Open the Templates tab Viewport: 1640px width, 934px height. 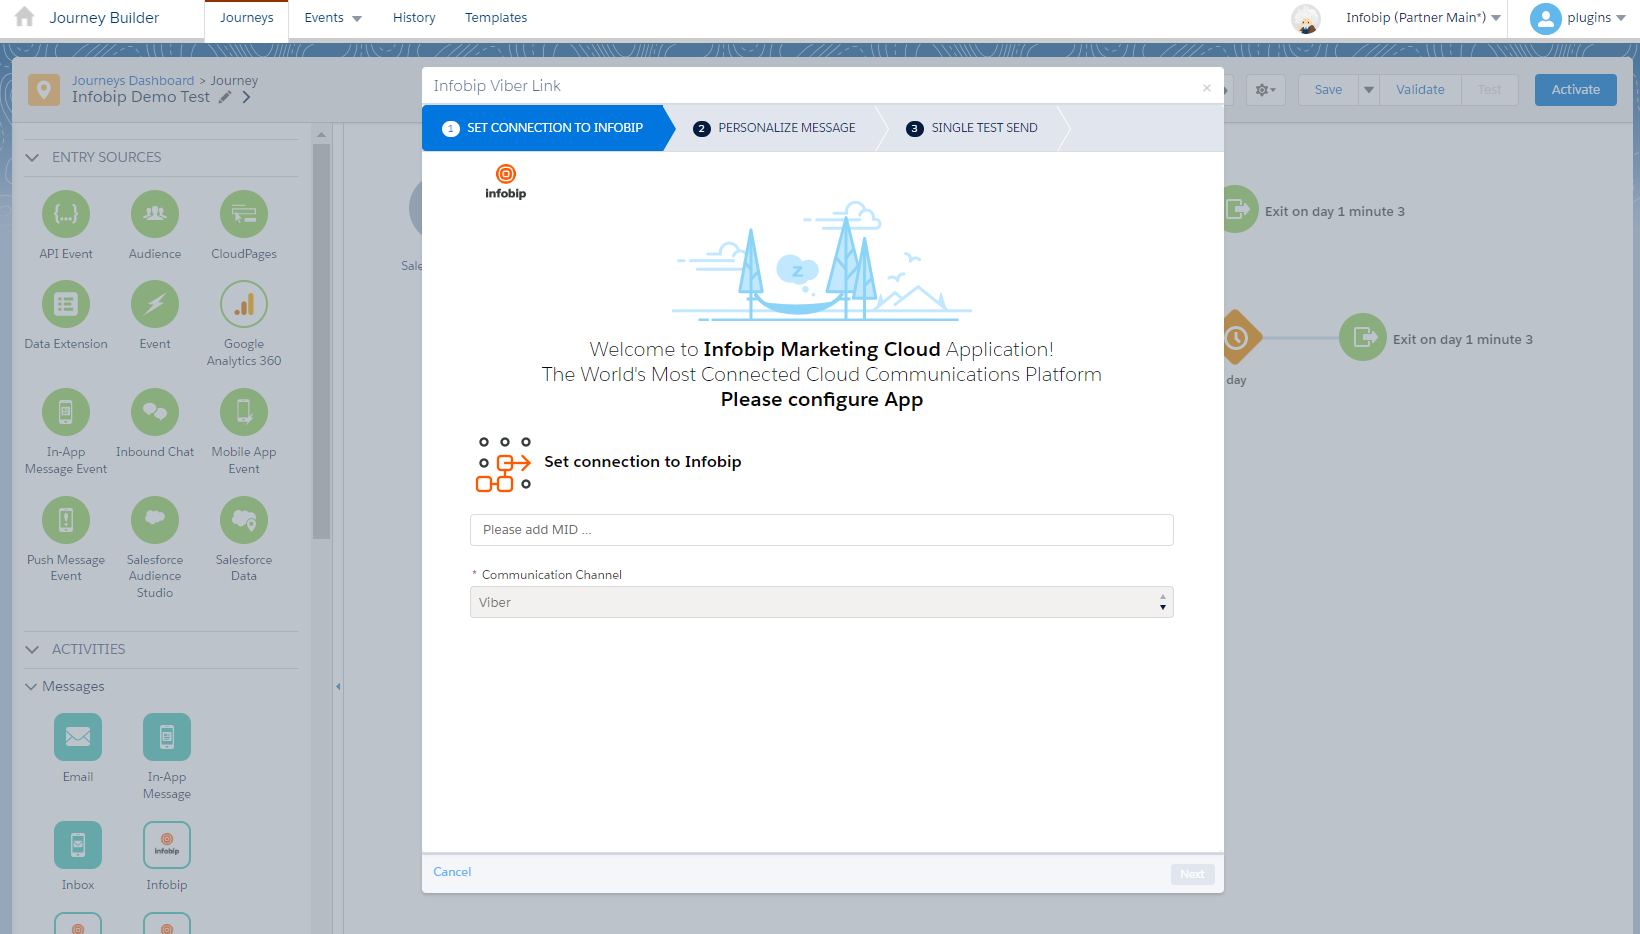[x=495, y=18]
